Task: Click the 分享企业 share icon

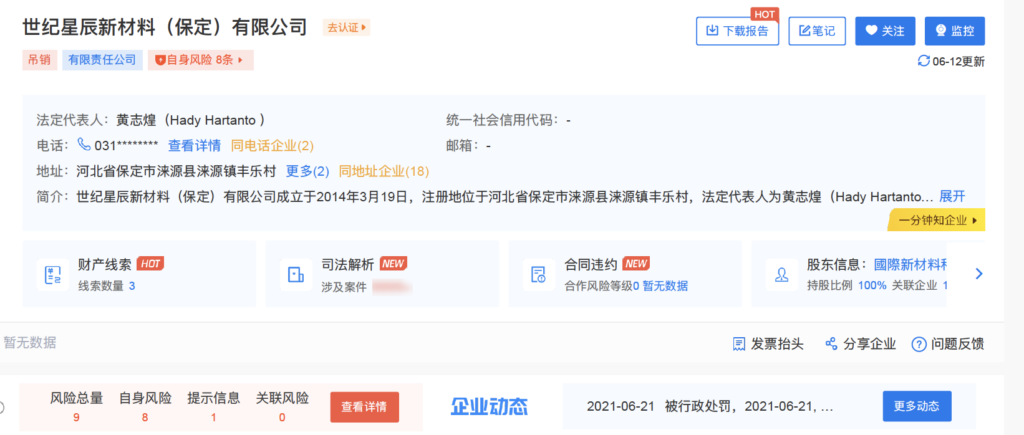Action: pyautogui.click(x=831, y=344)
